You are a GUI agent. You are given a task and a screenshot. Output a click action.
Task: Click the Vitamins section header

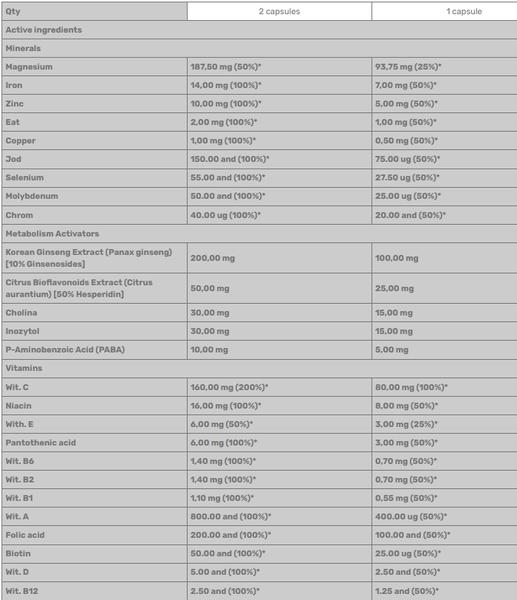click(259, 368)
